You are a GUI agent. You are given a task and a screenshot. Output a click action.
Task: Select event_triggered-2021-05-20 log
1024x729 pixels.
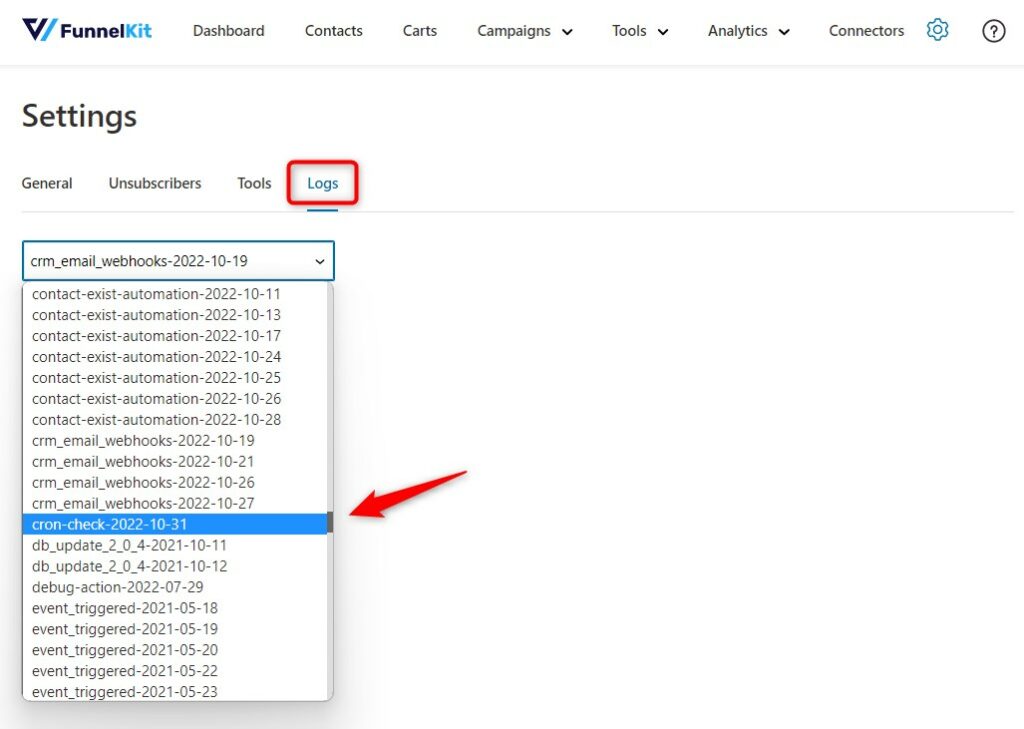click(174, 649)
